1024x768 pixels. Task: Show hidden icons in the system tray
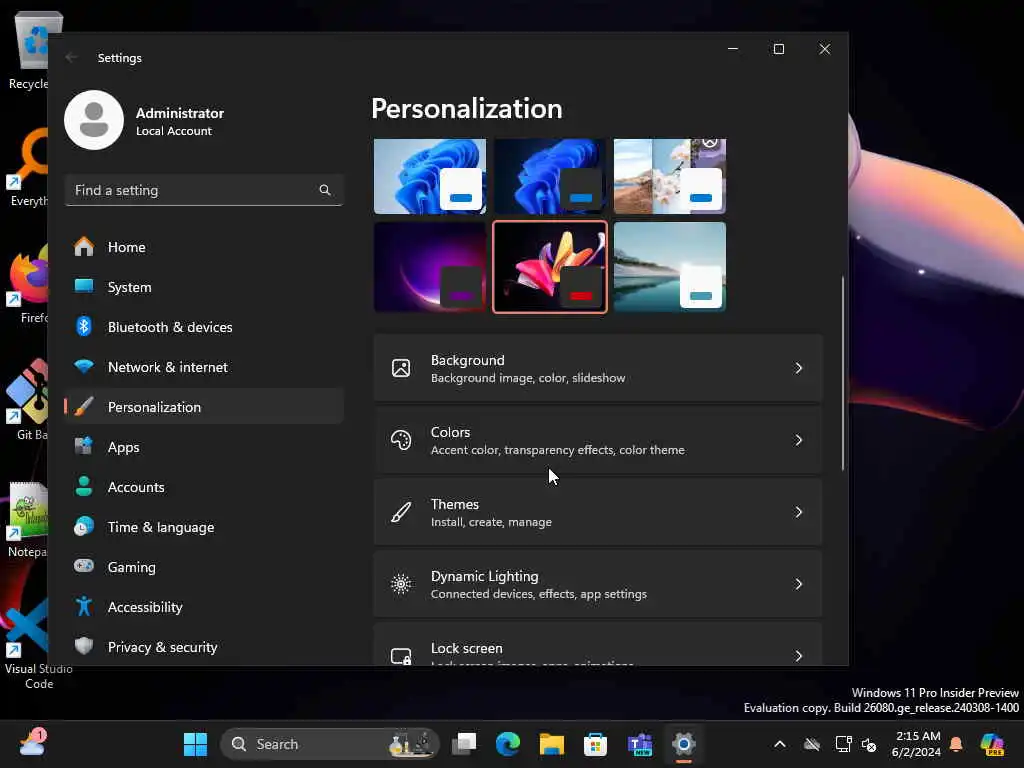tap(780, 744)
